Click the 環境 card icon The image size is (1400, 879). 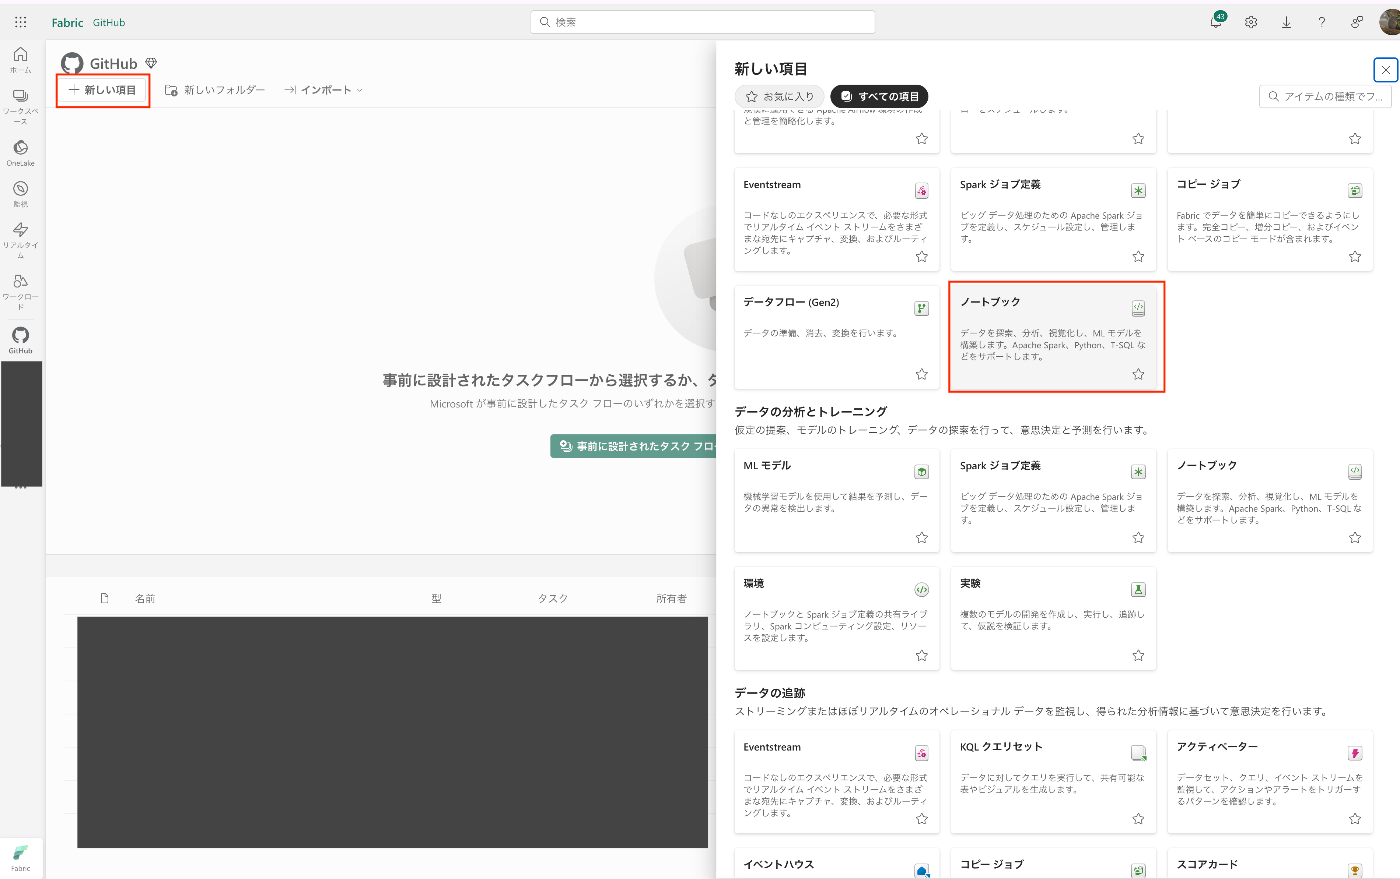coord(922,590)
